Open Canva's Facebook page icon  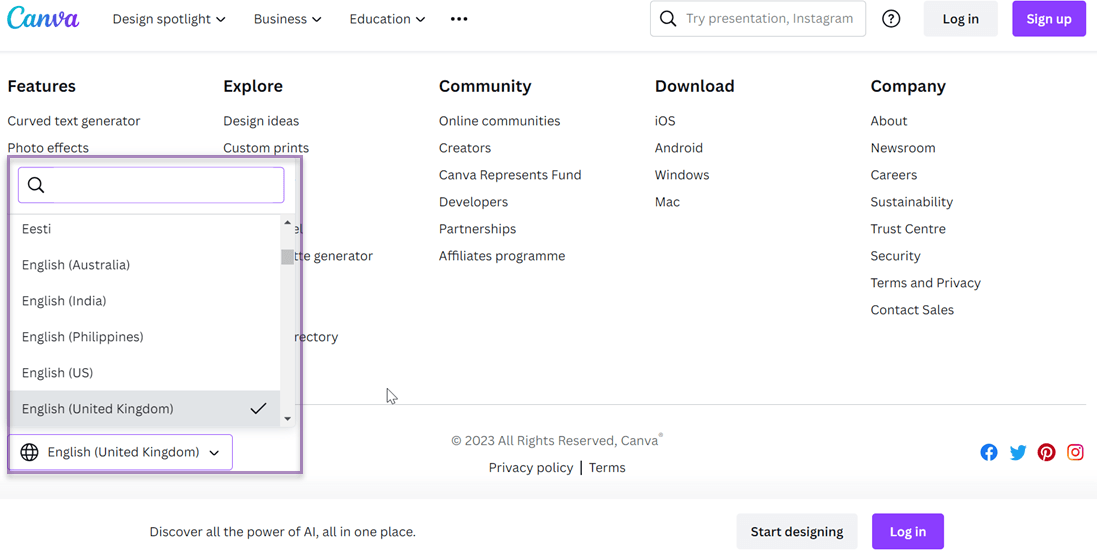pyautogui.click(x=989, y=452)
